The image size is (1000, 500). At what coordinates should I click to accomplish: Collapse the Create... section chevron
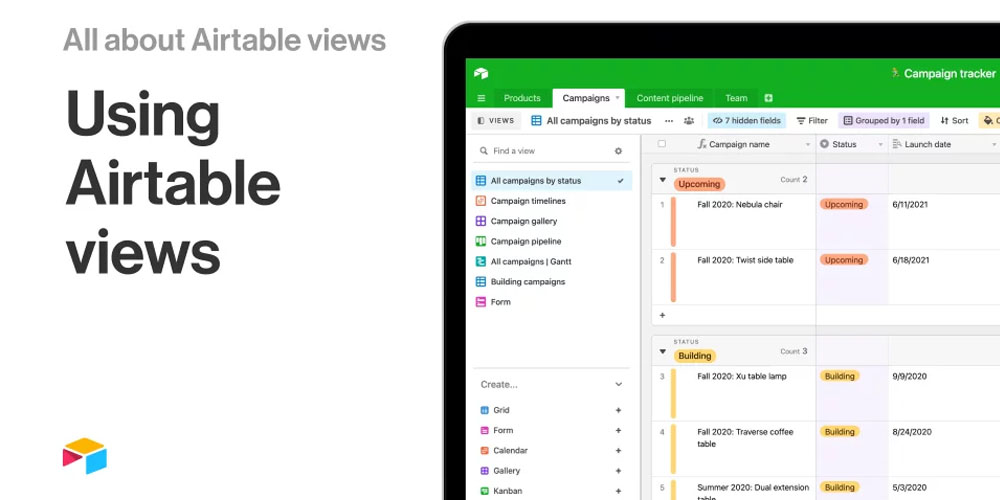point(618,385)
